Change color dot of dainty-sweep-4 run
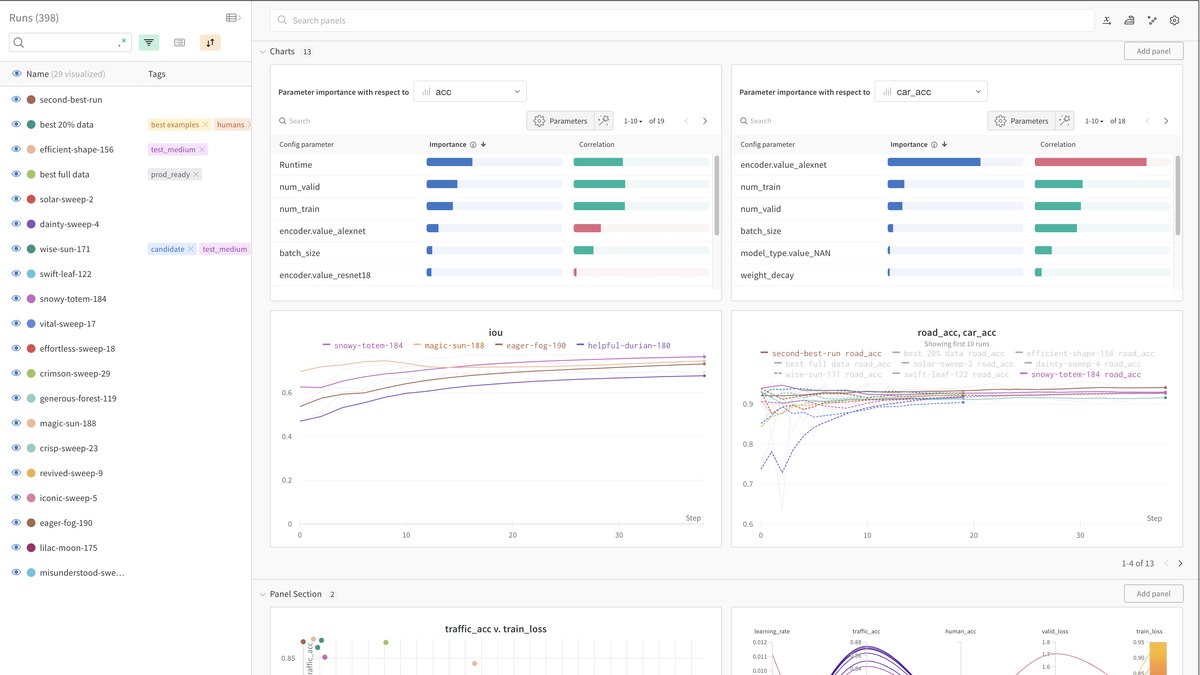This screenshot has width=1200, height=675. (x=32, y=224)
